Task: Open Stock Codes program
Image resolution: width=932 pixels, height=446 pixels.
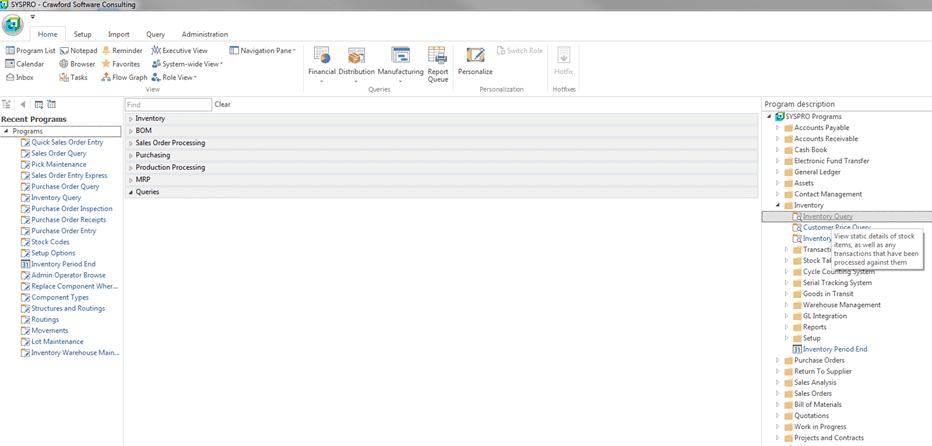Action: pyautogui.click(x=51, y=242)
